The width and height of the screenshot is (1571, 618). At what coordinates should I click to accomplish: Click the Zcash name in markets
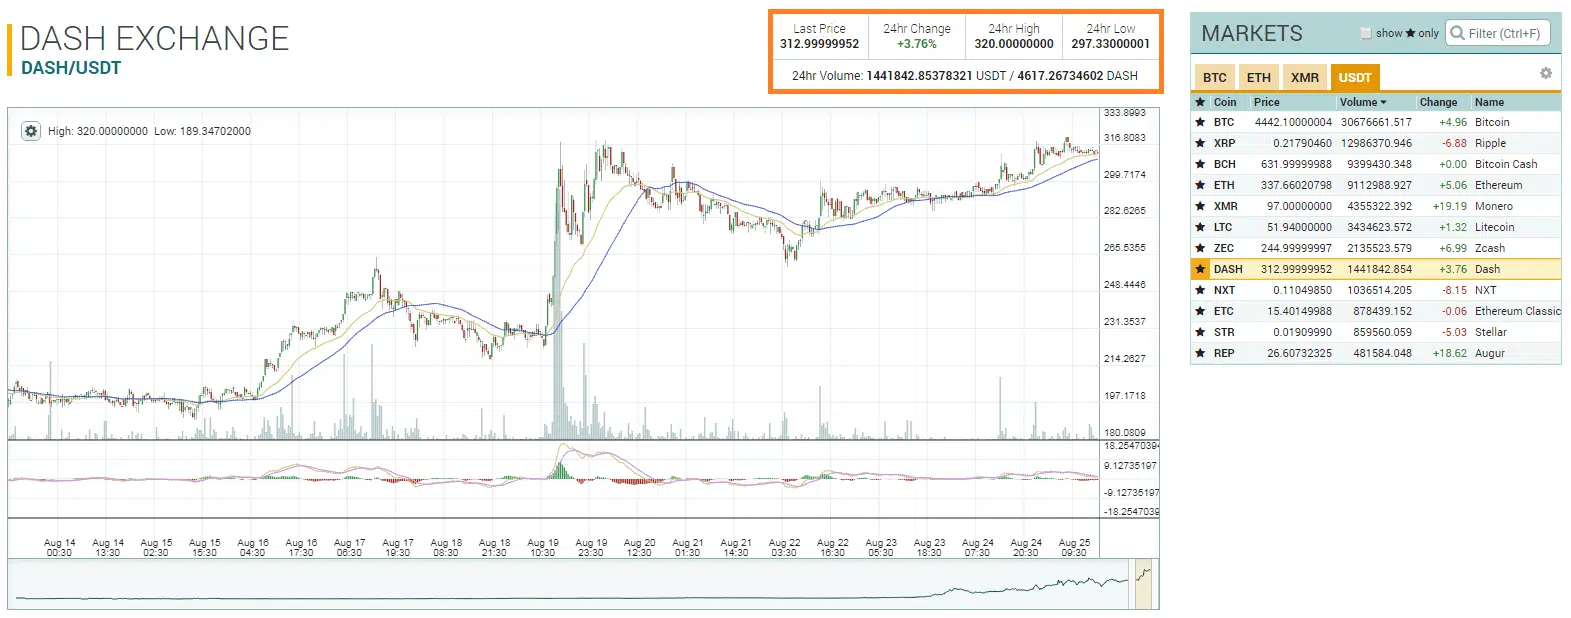click(x=1490, y=248)
